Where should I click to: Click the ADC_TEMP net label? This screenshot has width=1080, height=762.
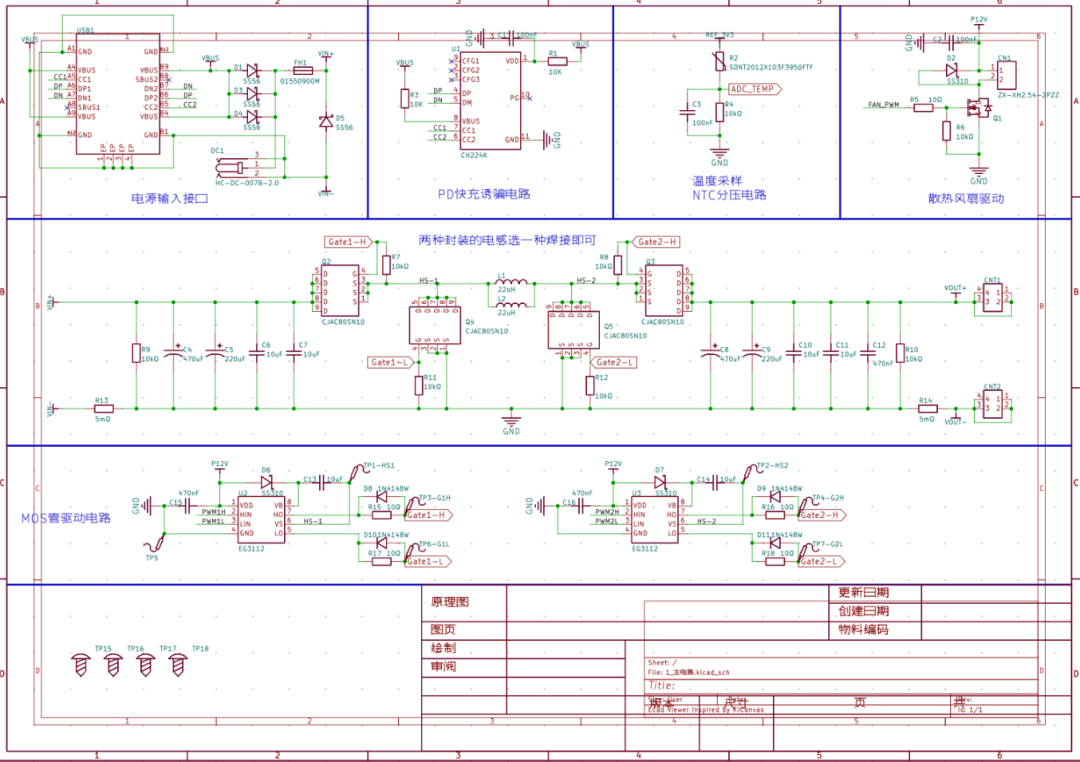(x=755, y=89)
